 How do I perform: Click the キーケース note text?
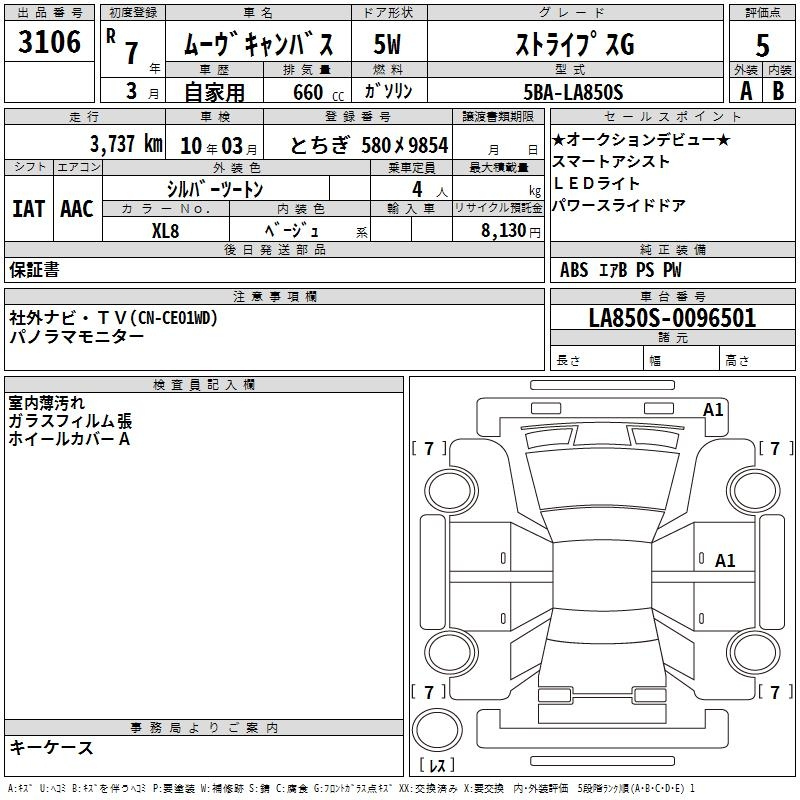point(52,747)
